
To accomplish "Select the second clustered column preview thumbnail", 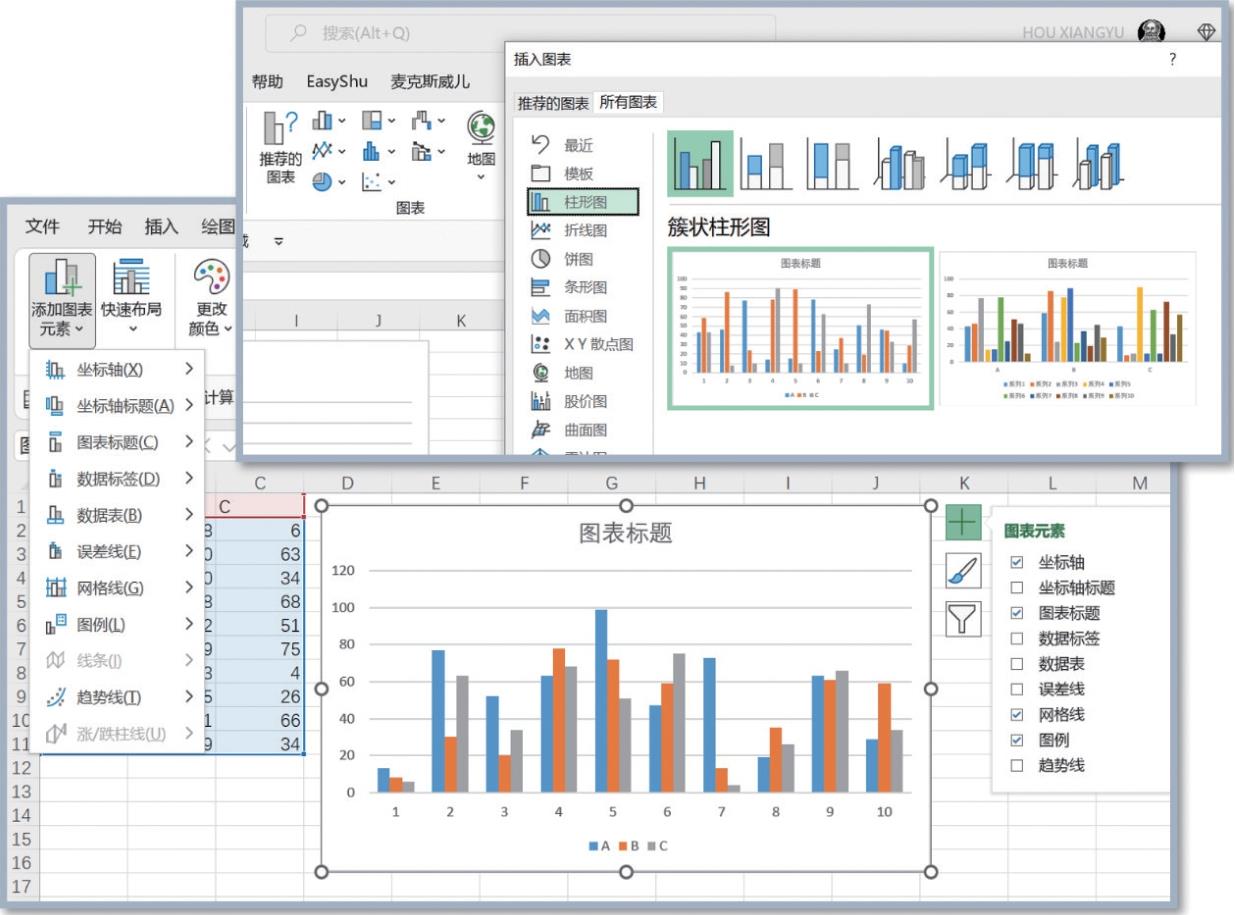I will 1067,329.
